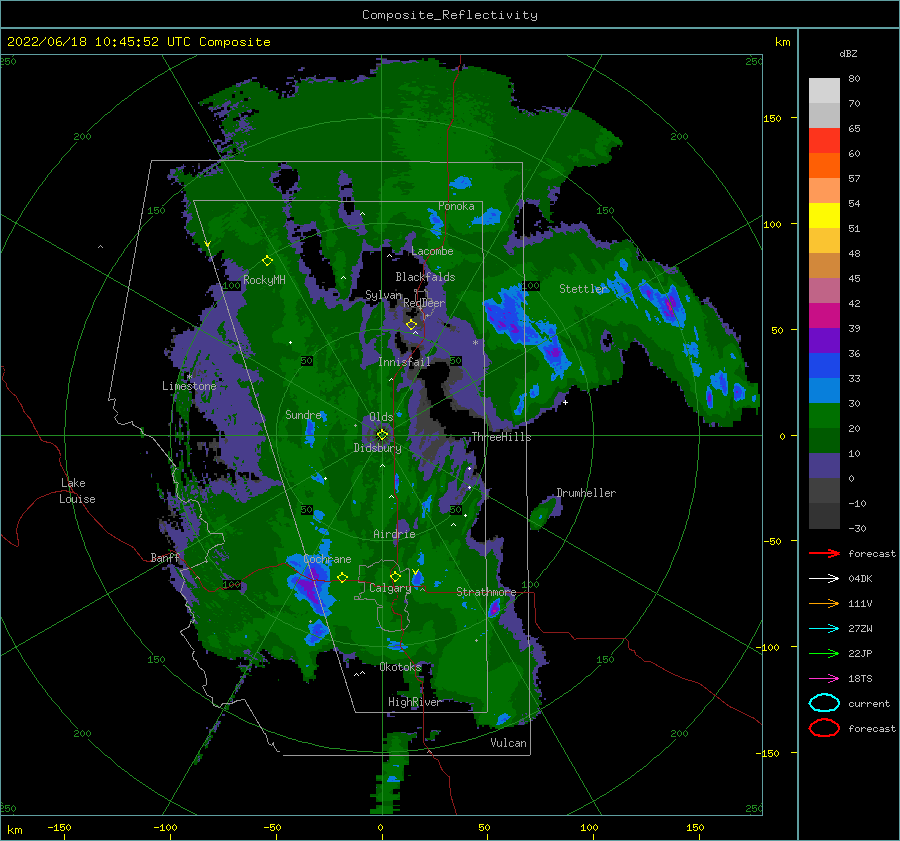This screenshot has height=841, width=900.
Task: Click the 04DK legend label
Action: coord(860,579)
